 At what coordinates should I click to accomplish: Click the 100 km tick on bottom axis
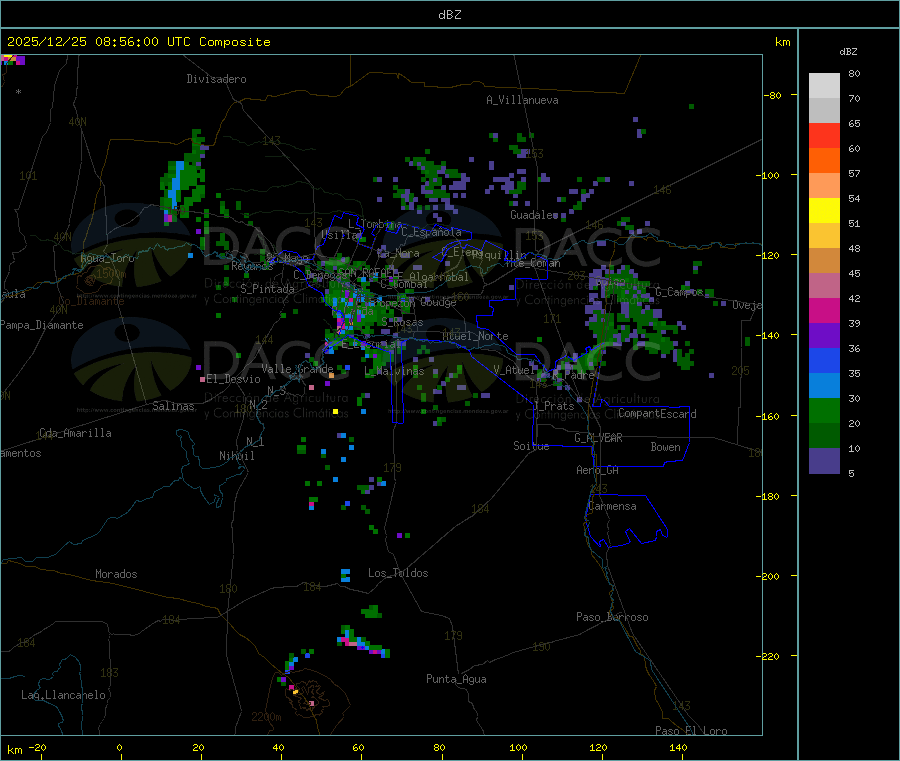point(518,747)
